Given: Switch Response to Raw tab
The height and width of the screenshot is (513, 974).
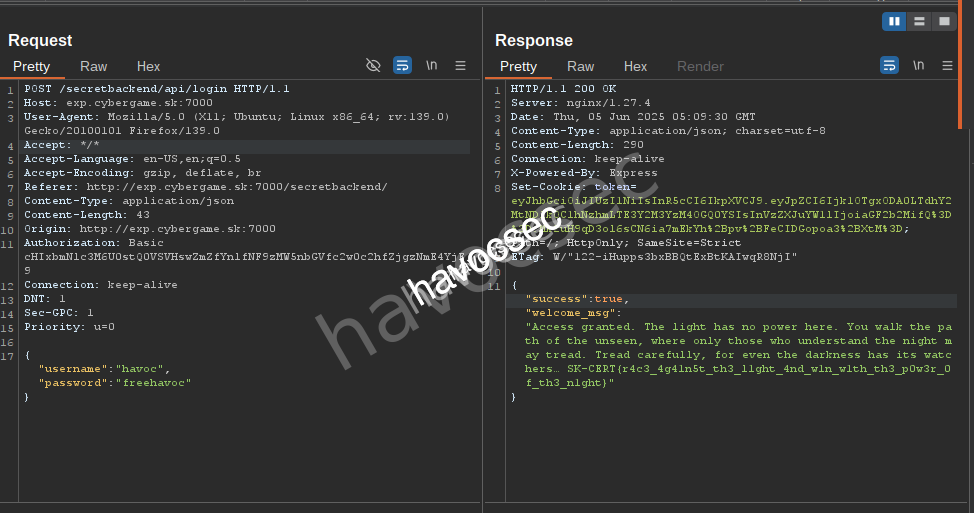Looking at the screenshot, I should tap(581, 66).
